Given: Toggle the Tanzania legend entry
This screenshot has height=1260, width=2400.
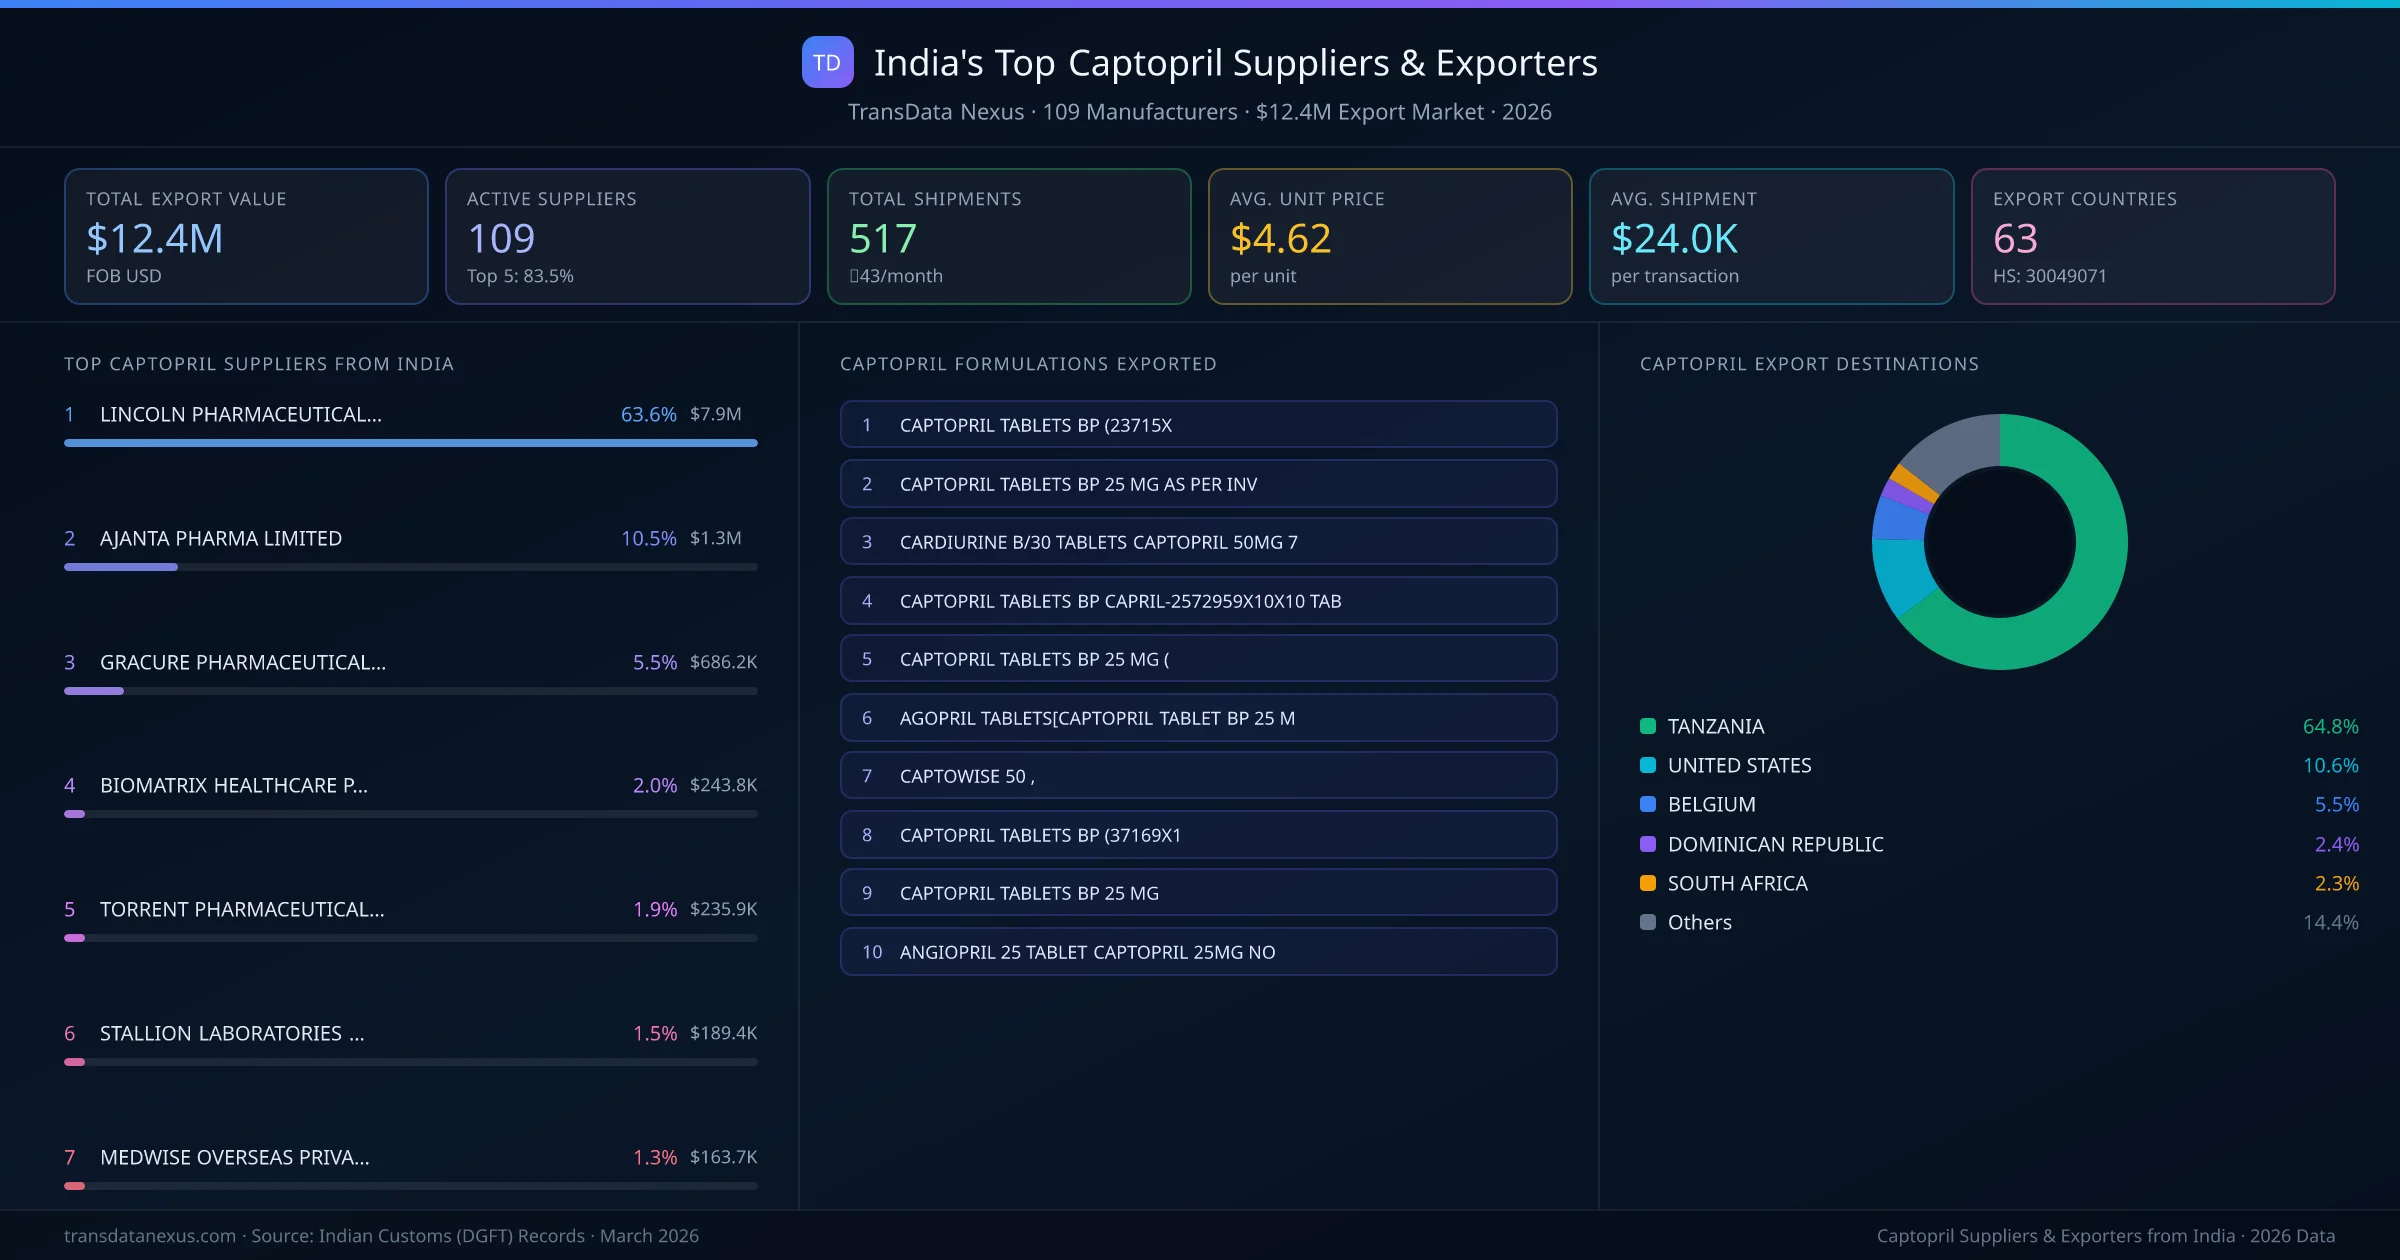Looking at the screenshot, I should point(1715,726).
